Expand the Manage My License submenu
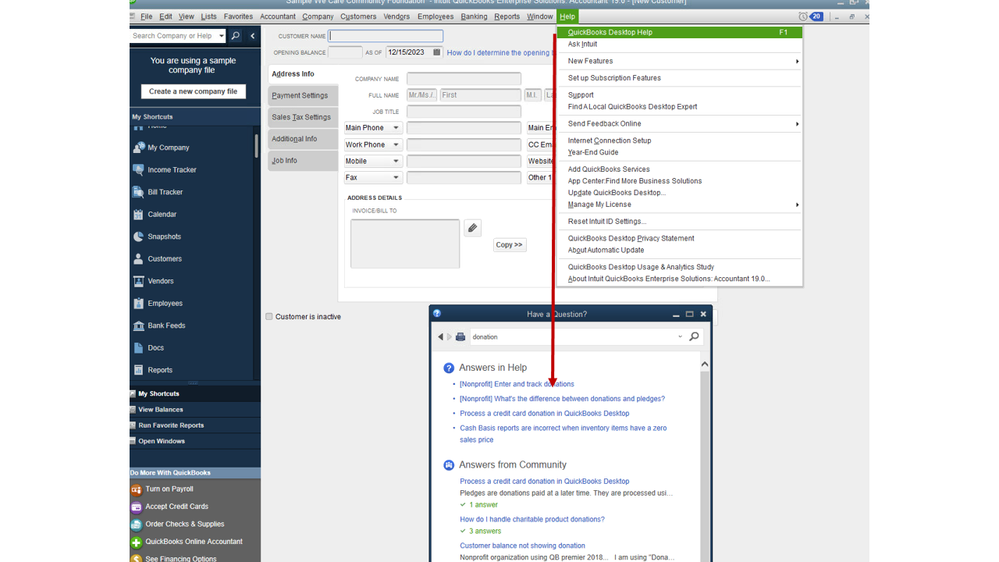Viewport: 999px width, 562px height. (797, 205)
